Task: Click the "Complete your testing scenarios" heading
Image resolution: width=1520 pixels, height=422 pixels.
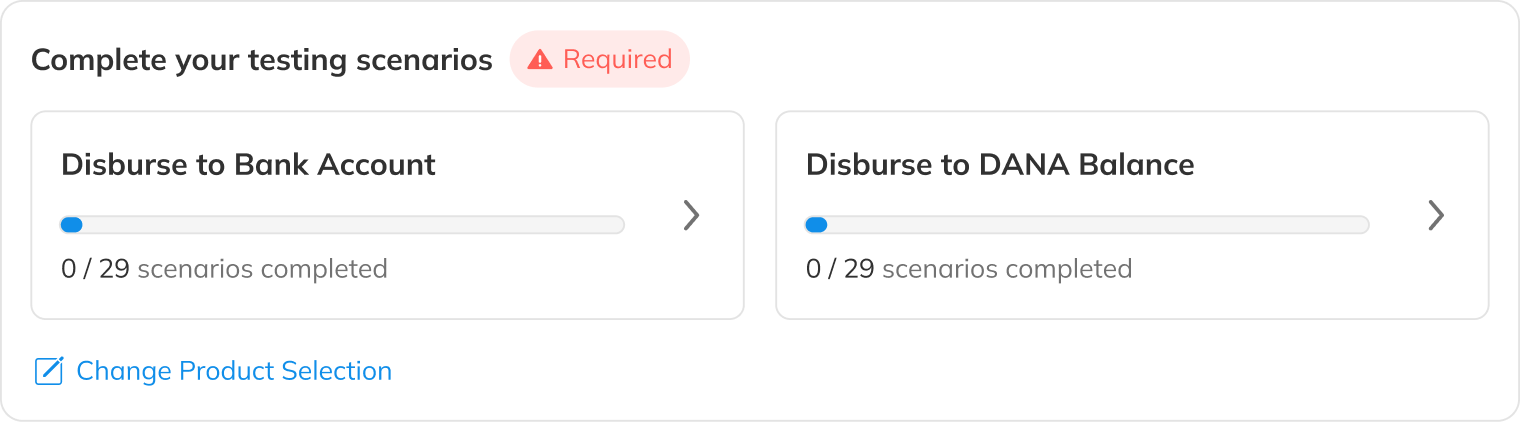Action: pos(262,60)
